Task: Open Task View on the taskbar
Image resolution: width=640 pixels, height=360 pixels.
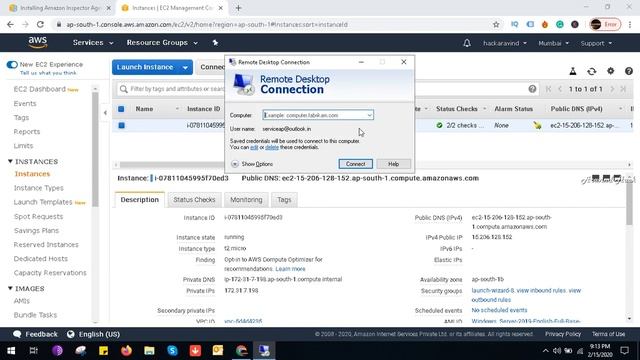Action: coord(33,351)
